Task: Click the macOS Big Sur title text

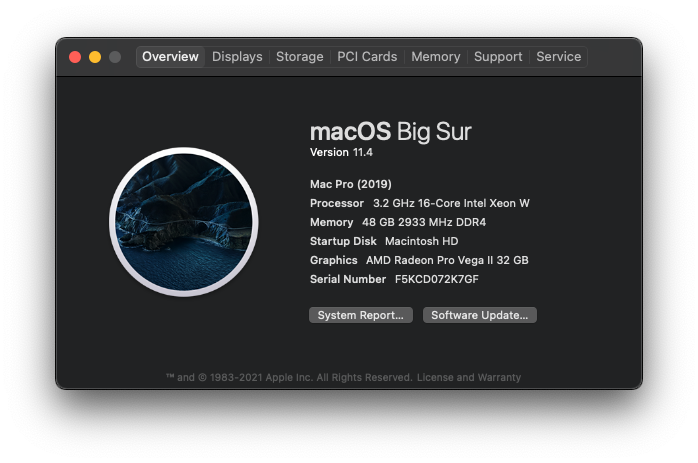Action: tap(390, 132)
